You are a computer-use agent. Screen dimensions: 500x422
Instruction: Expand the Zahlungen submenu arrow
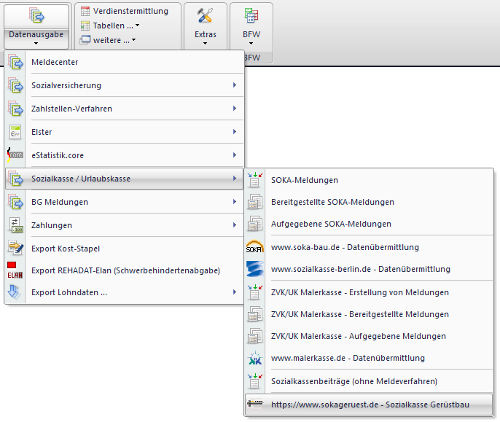tap(235, 225)
